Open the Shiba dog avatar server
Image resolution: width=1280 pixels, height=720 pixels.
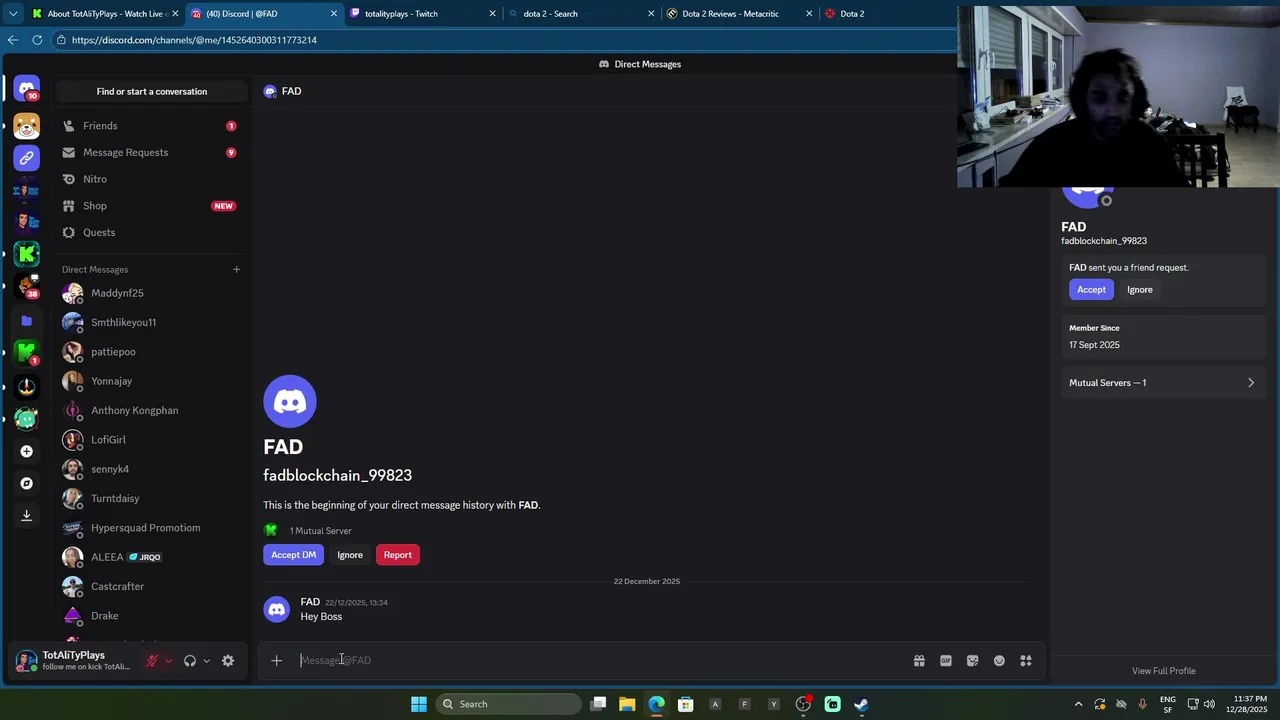click(x=27, y=125)
